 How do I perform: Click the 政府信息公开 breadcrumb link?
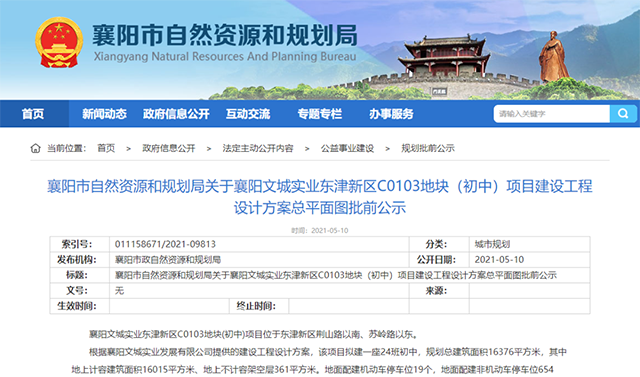pyautogui.click(x=169, y=148)
